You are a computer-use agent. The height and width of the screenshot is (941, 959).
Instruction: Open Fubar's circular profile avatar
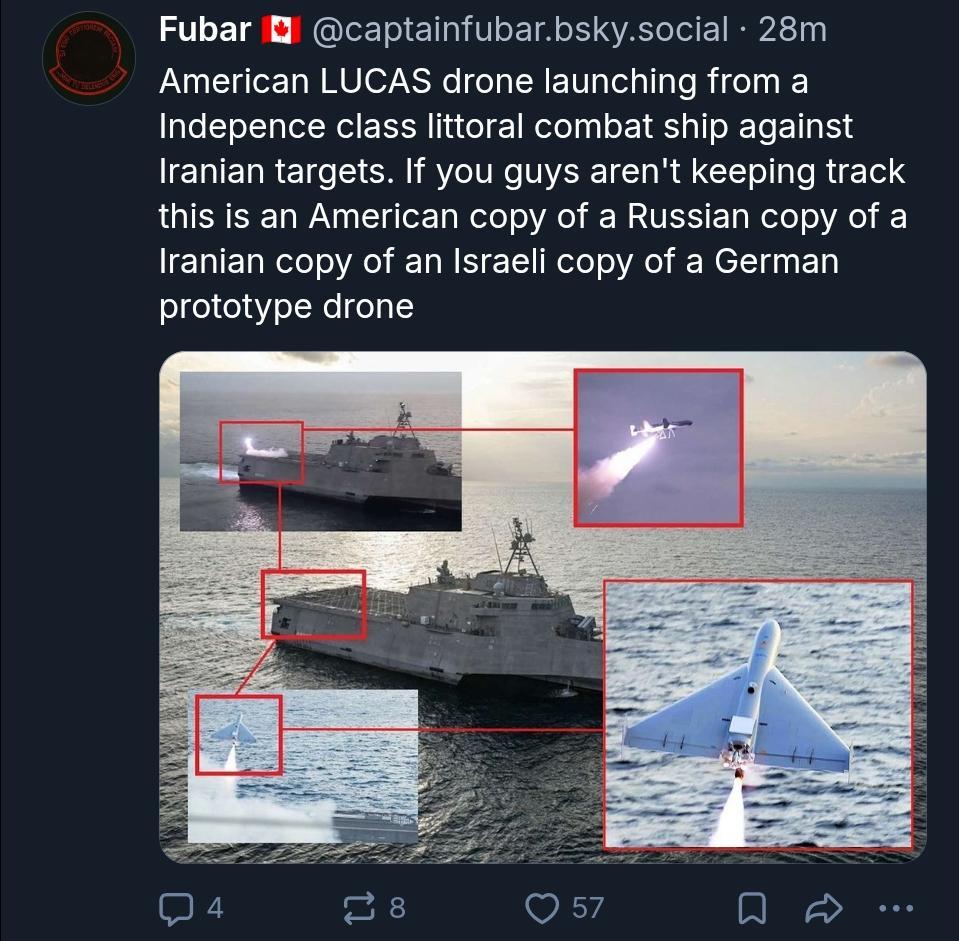click(x=89, y=59)
